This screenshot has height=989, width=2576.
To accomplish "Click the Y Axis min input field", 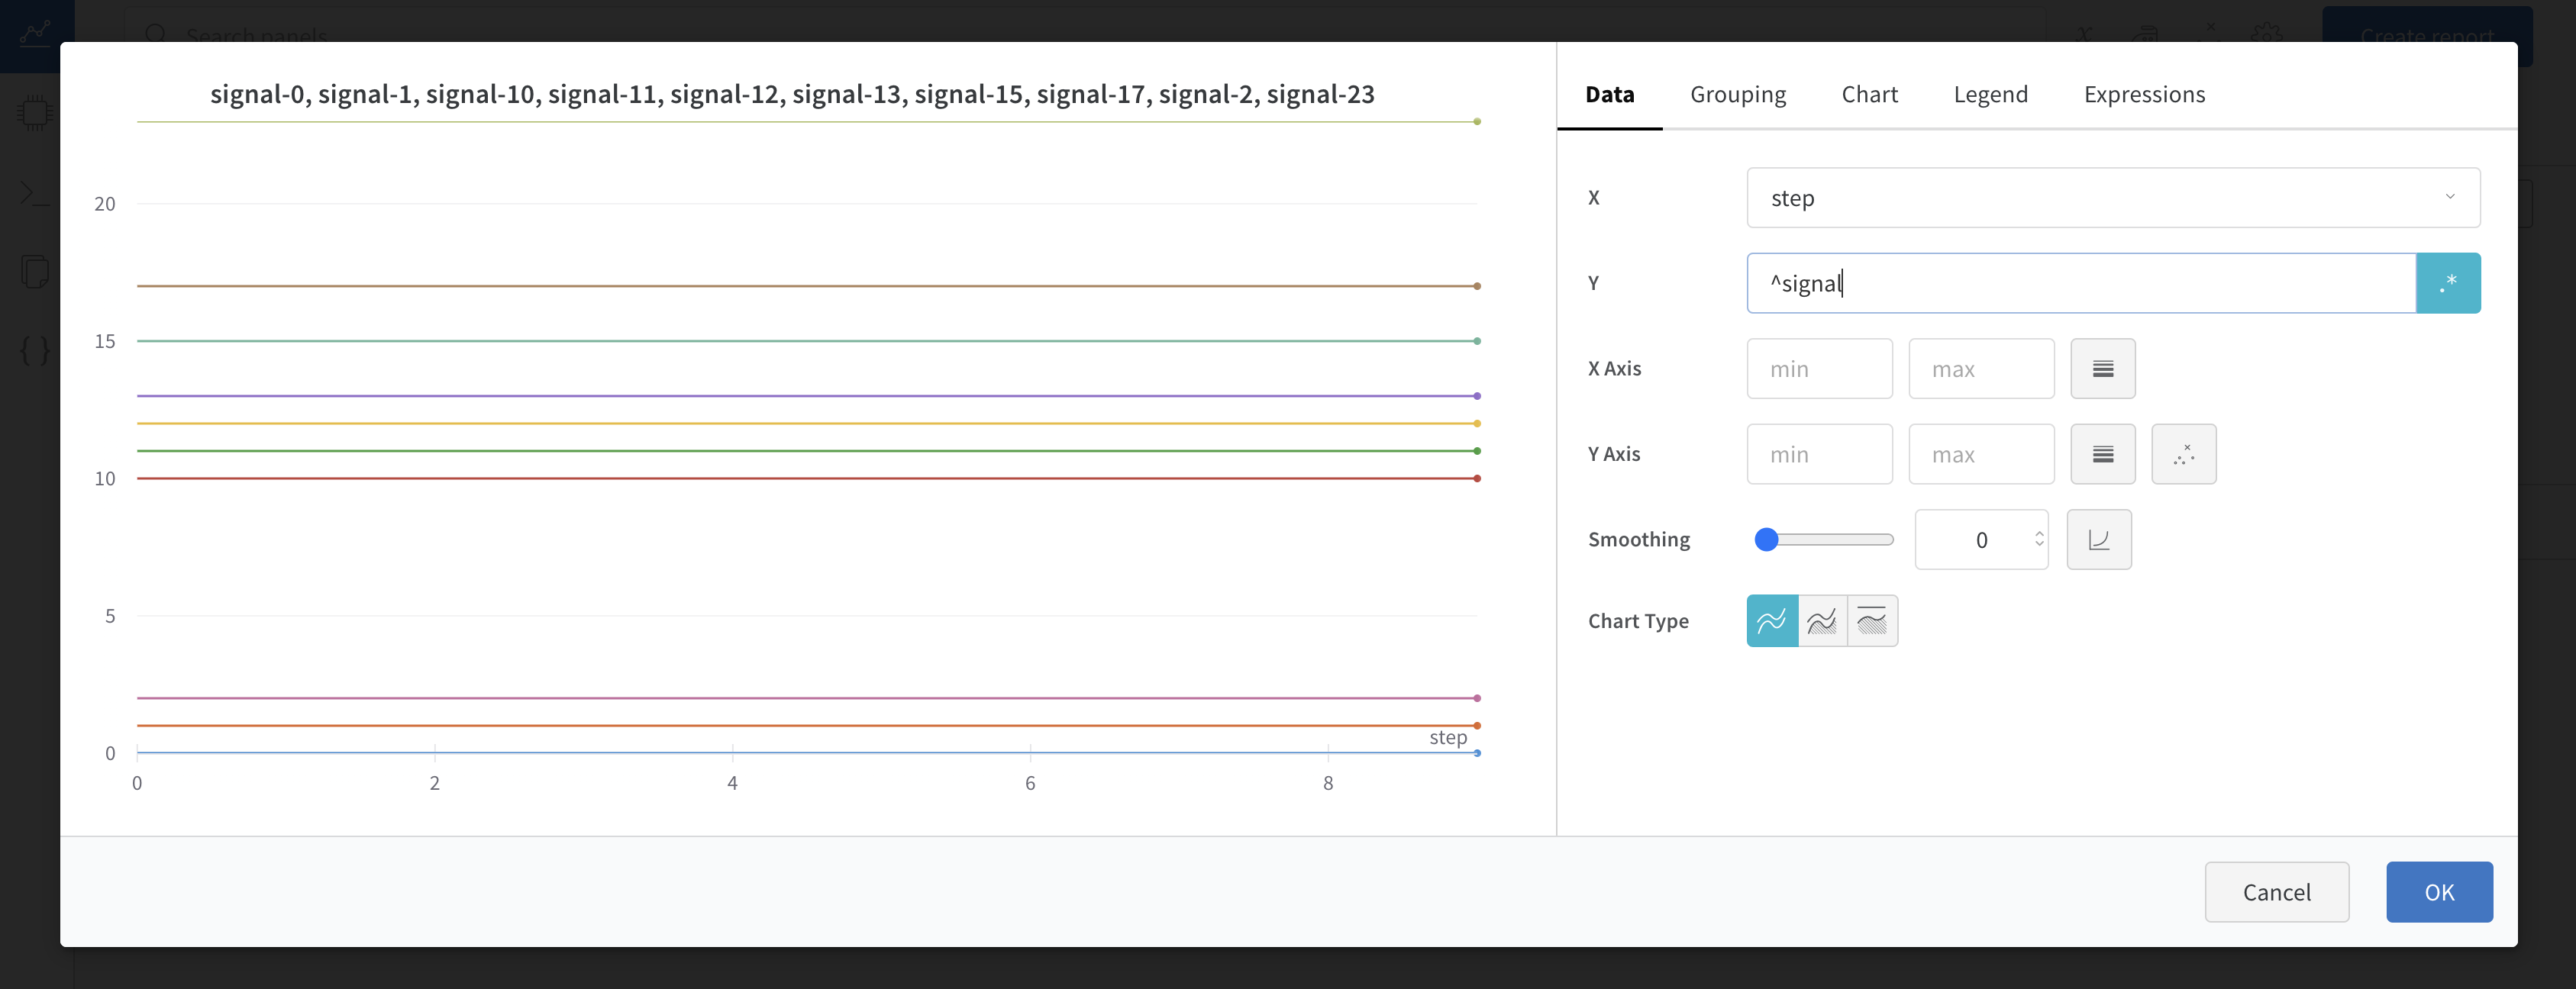I will pyautogui.click(x=1820, y=454).
